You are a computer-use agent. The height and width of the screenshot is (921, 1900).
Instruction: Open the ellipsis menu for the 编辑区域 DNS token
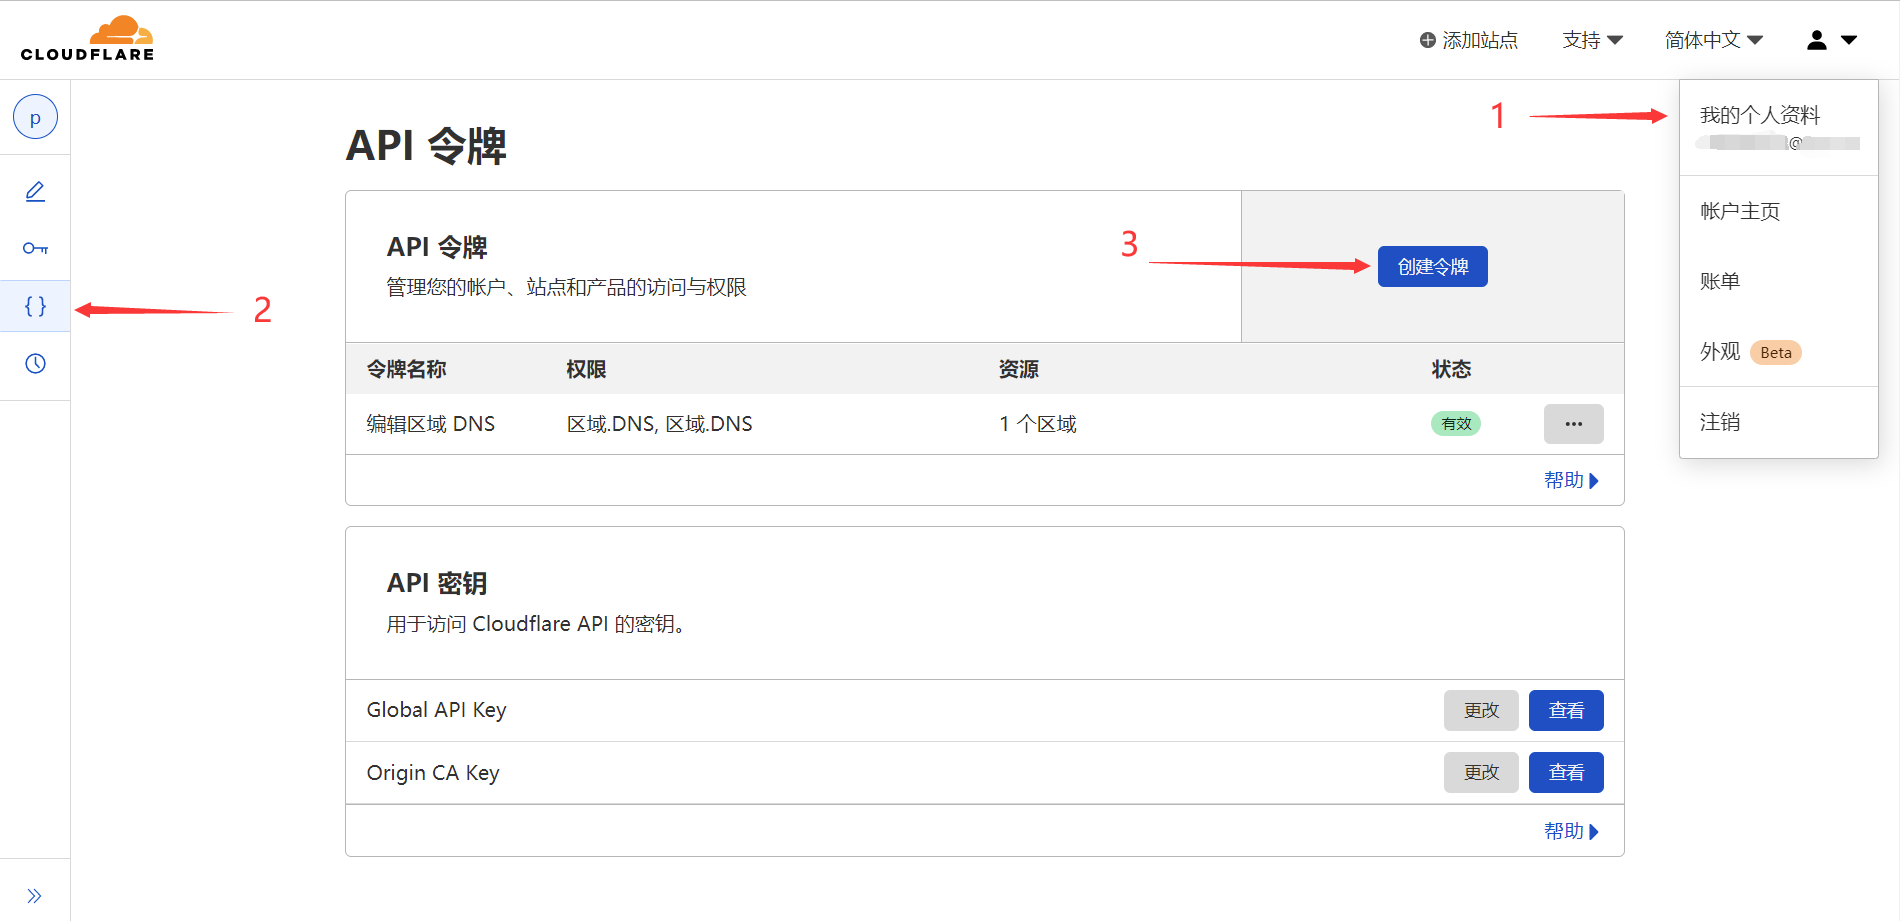[1573, 423]
